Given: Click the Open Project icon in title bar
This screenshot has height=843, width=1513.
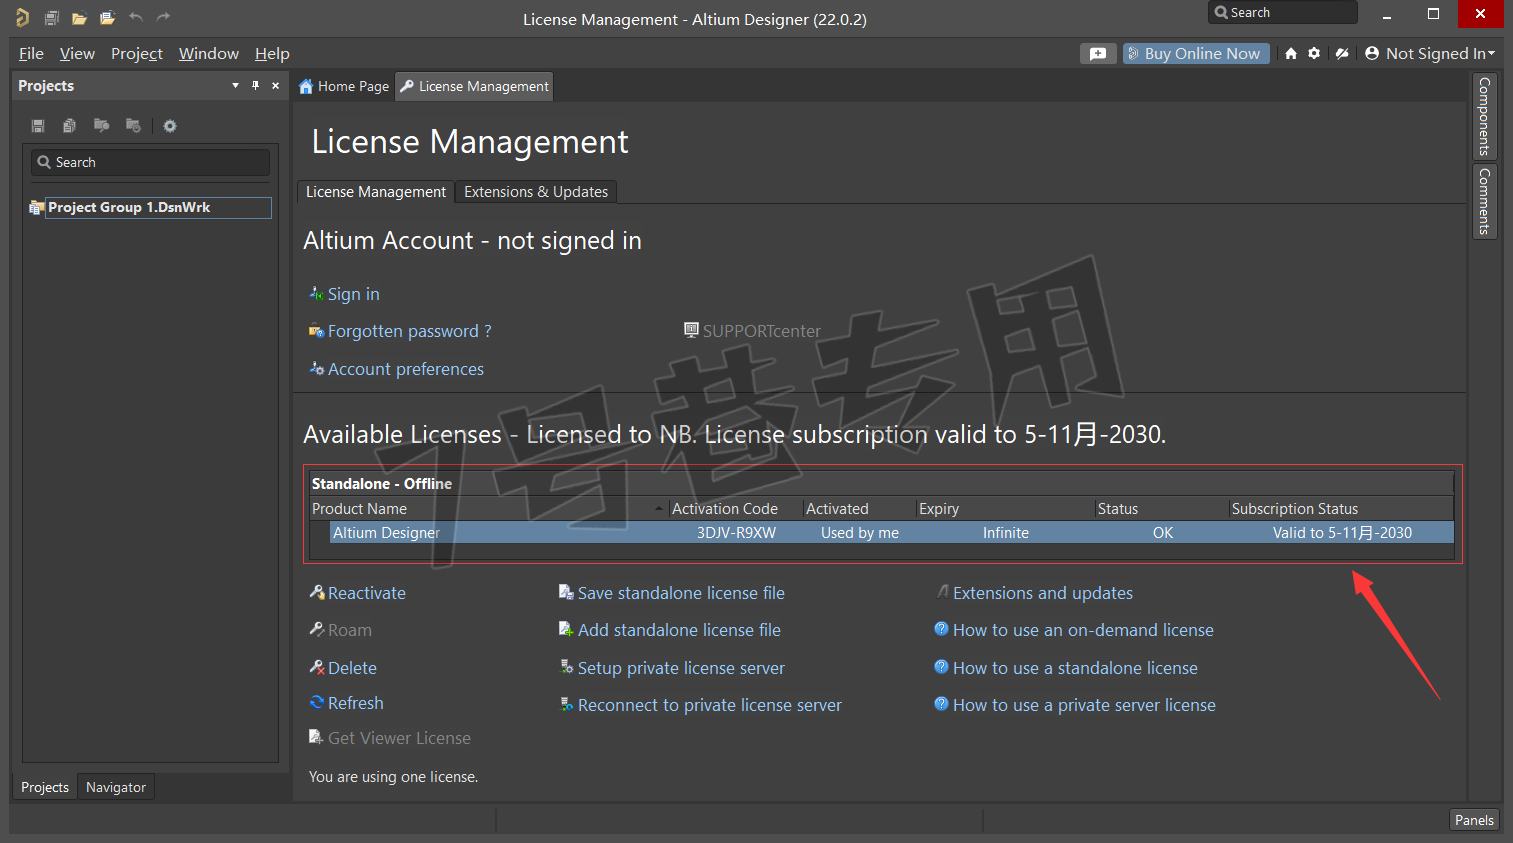Looking at the screenshot, I should tap(107, 17).
